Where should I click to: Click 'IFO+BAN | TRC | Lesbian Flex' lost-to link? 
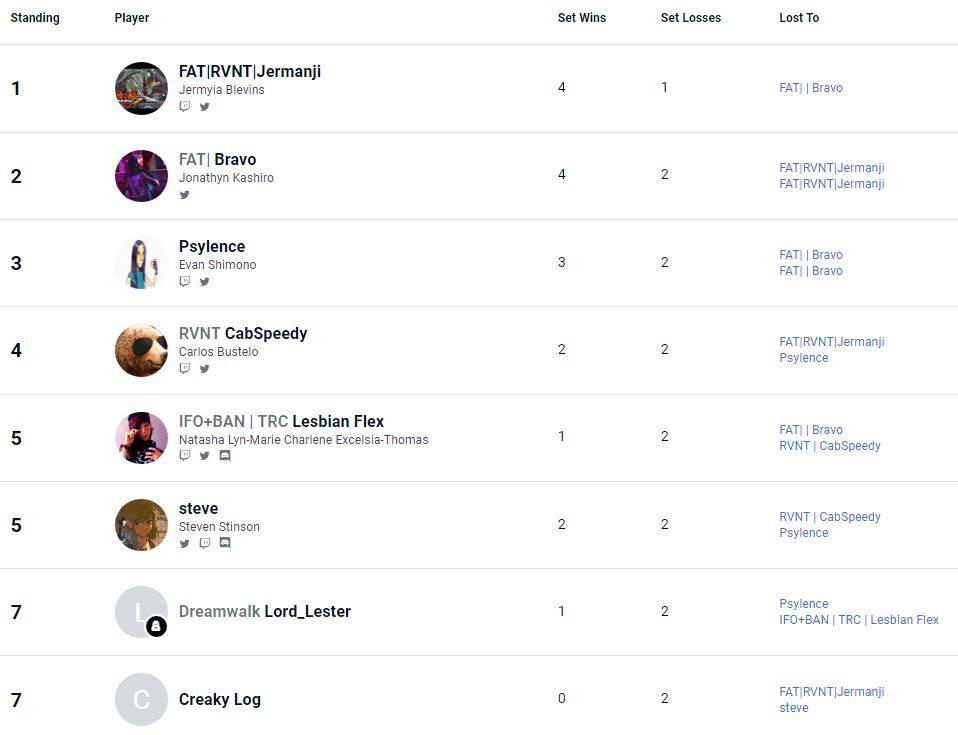859,620
